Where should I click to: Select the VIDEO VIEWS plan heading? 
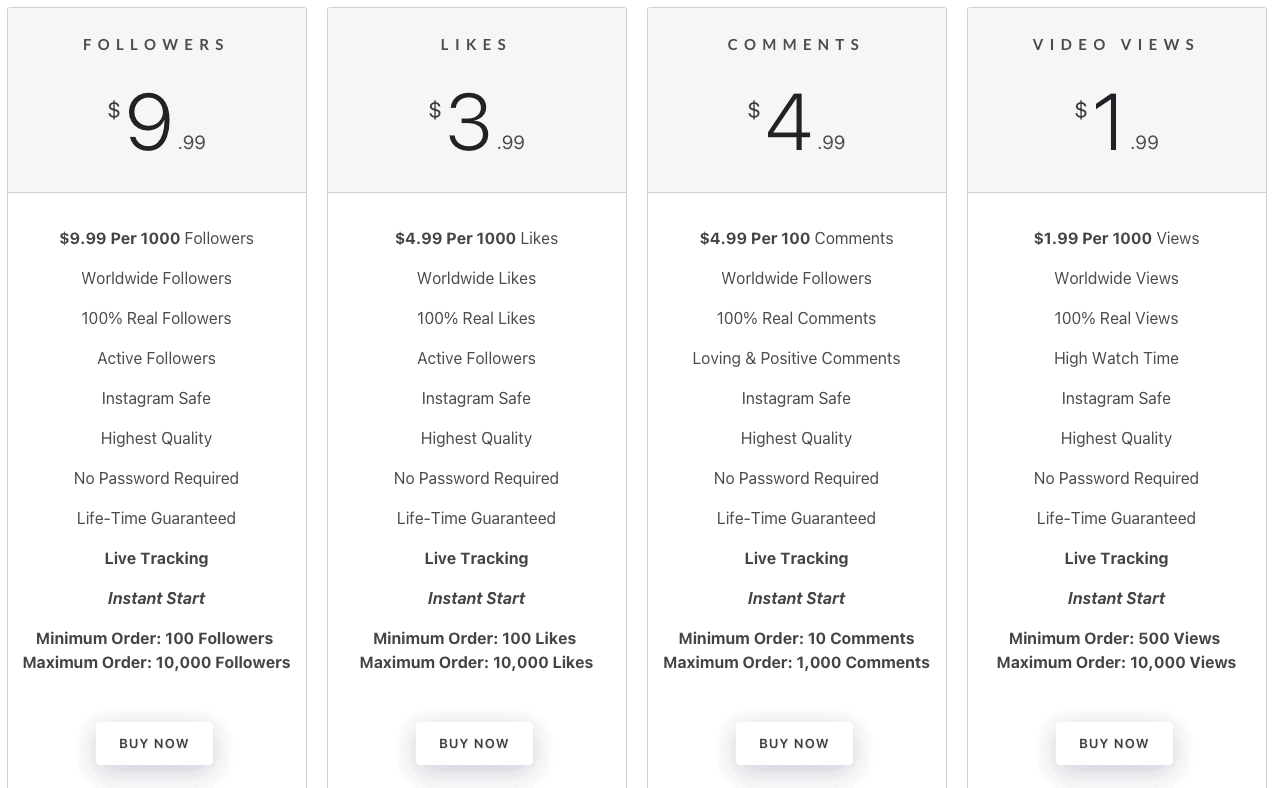pos(1116,45)
